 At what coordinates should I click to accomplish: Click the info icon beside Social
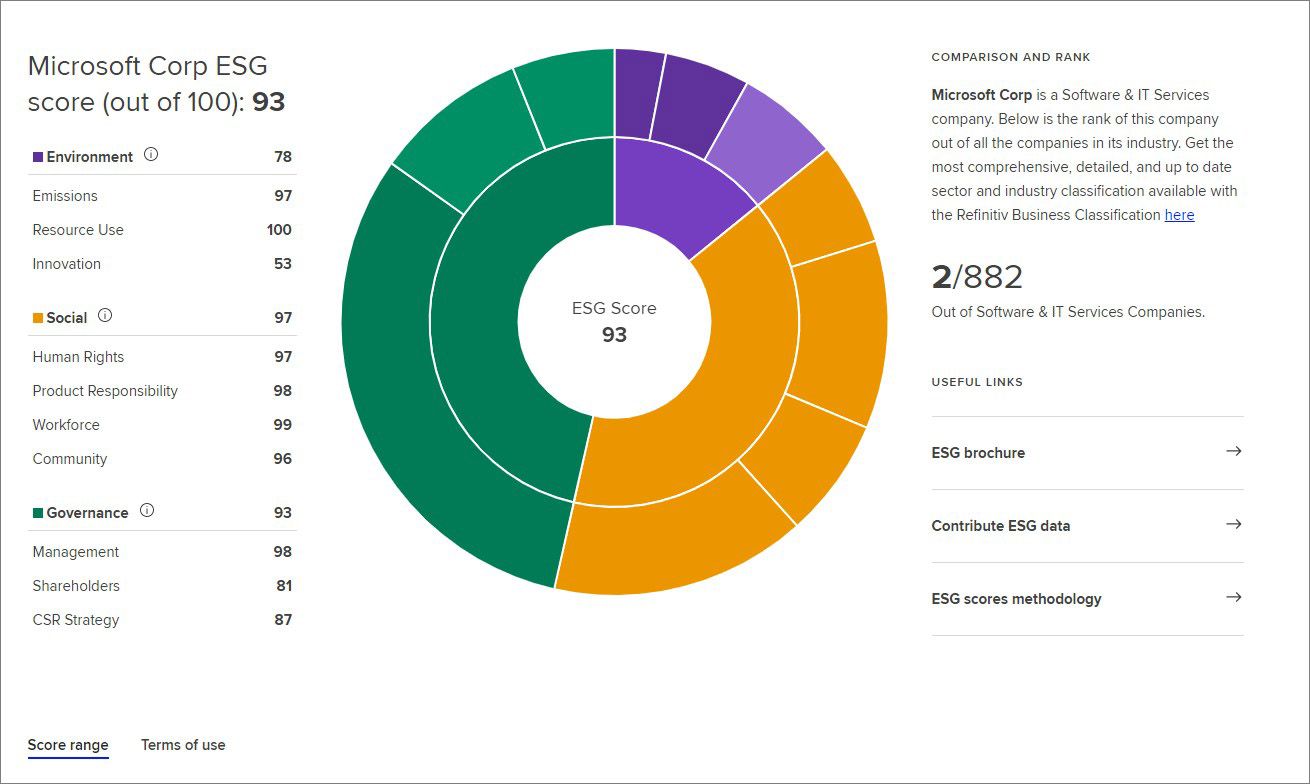pyautogui.click(x=105, y=316)
